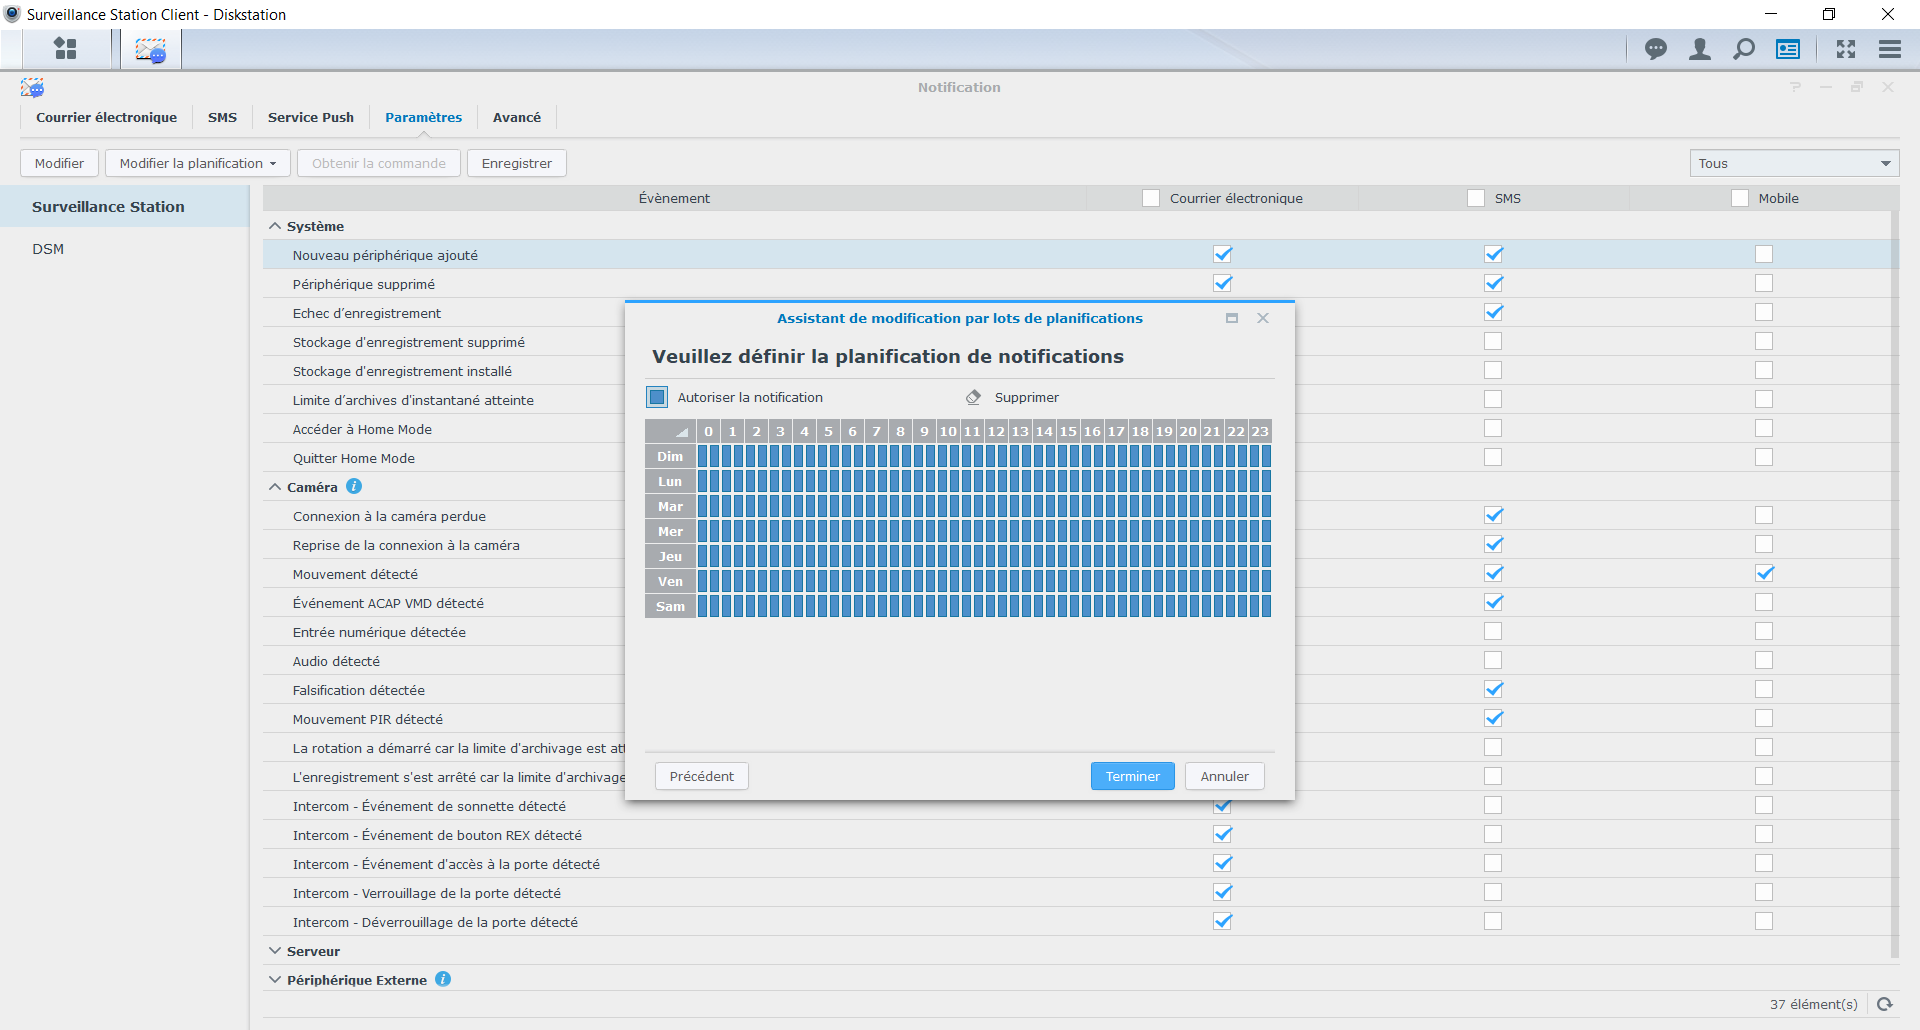
Task: Switch to the Avancé tab
Action: [x=516, y=118]
